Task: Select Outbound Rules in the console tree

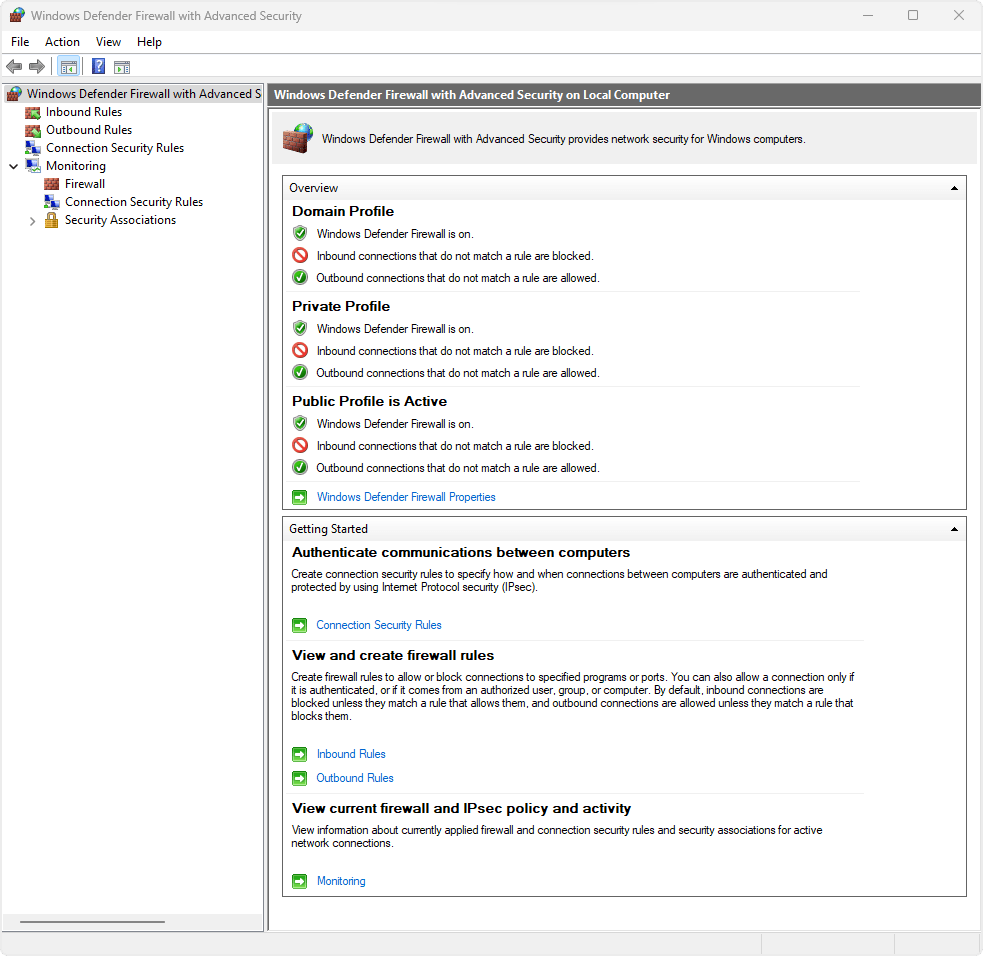Action: click(88, 129)
